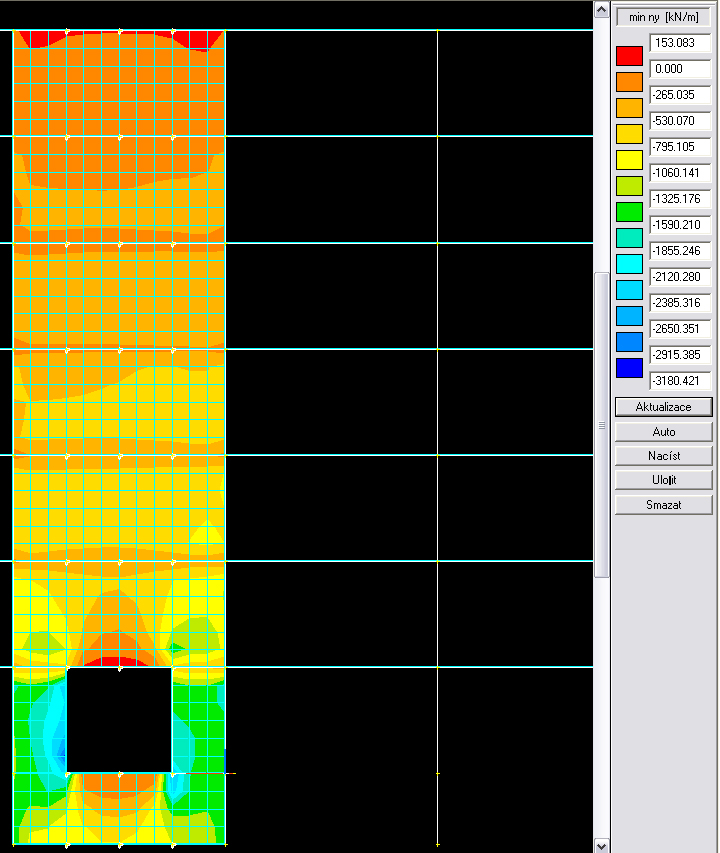Click the vertical scrollbar down arrow
The width and height of the screenshot is (720, 853).
602,845
